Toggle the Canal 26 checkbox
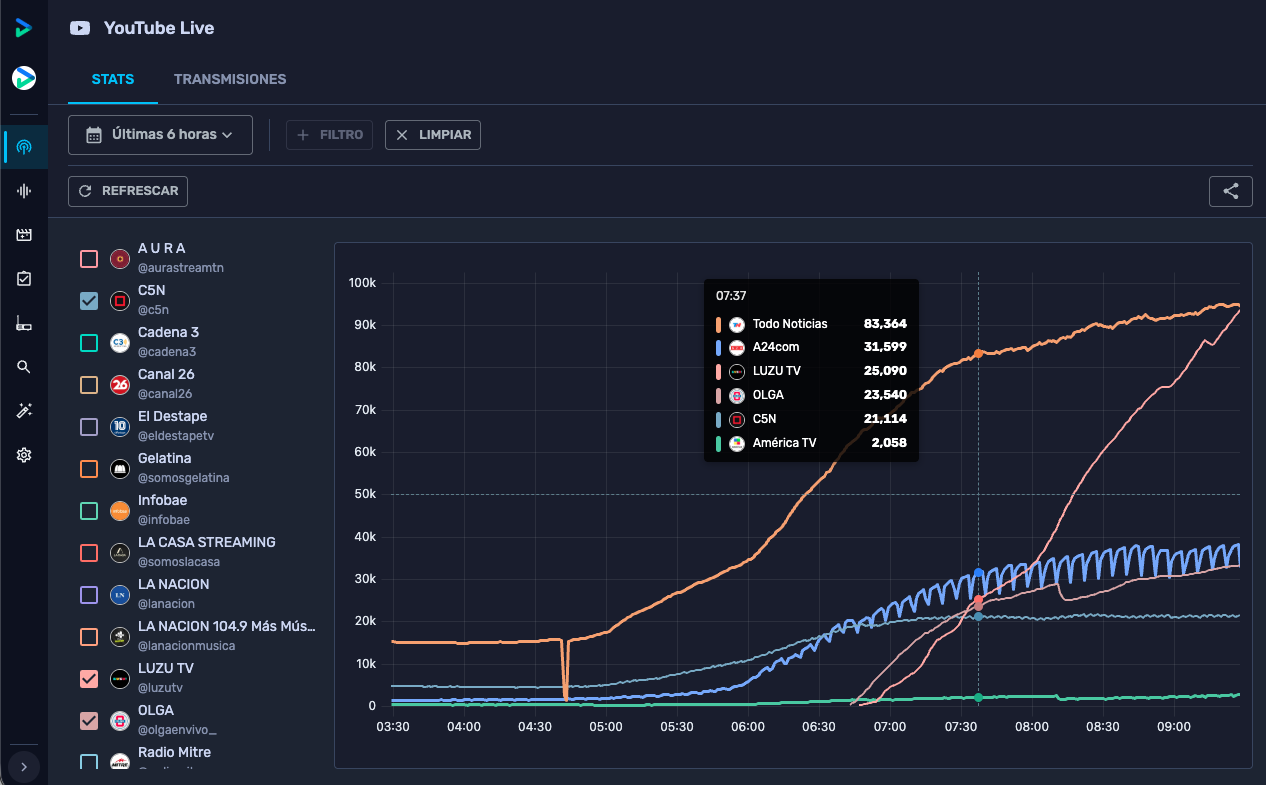 pyautogui.click(x=89, y=385)
